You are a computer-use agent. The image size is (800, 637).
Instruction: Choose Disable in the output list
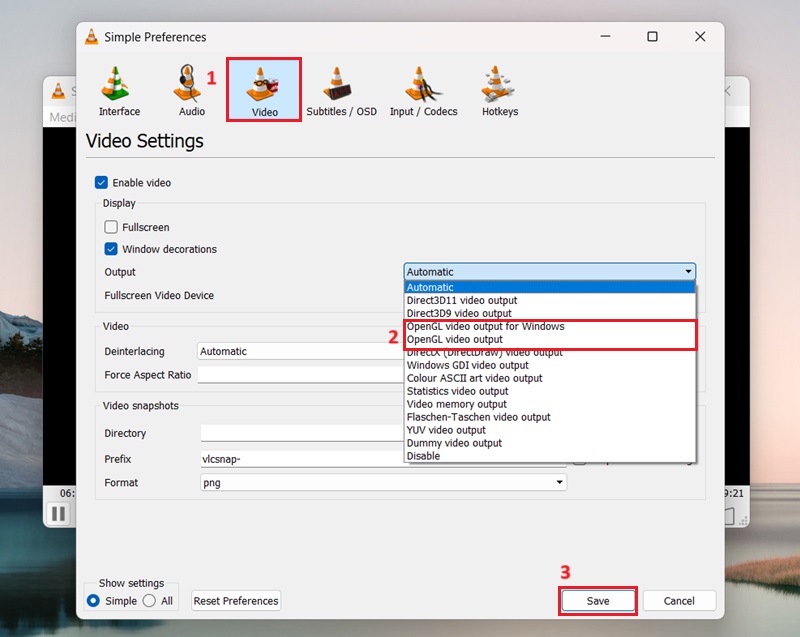[549, 456]
